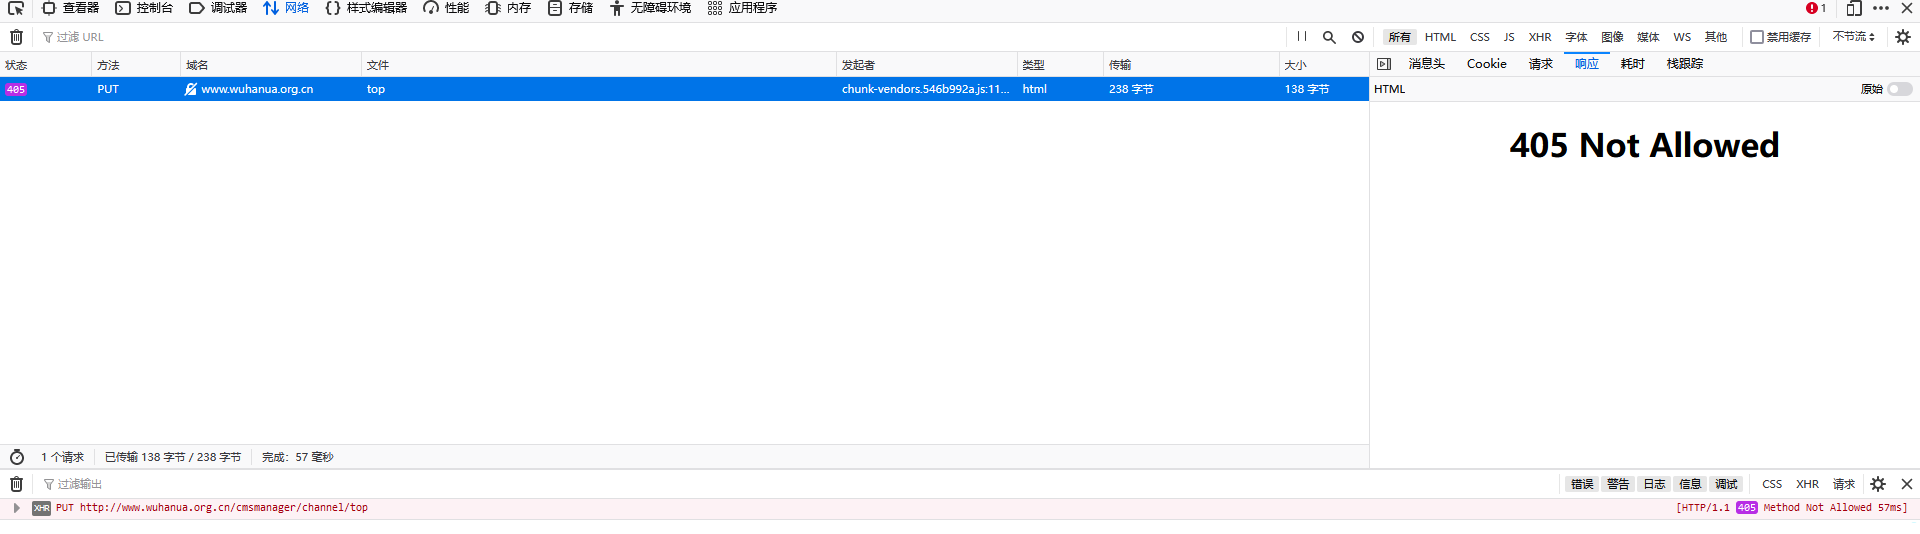Viewport: 1920px width, 534px height.
Task: Focus the 过滤 URL filter field
Action: (660, 37)
